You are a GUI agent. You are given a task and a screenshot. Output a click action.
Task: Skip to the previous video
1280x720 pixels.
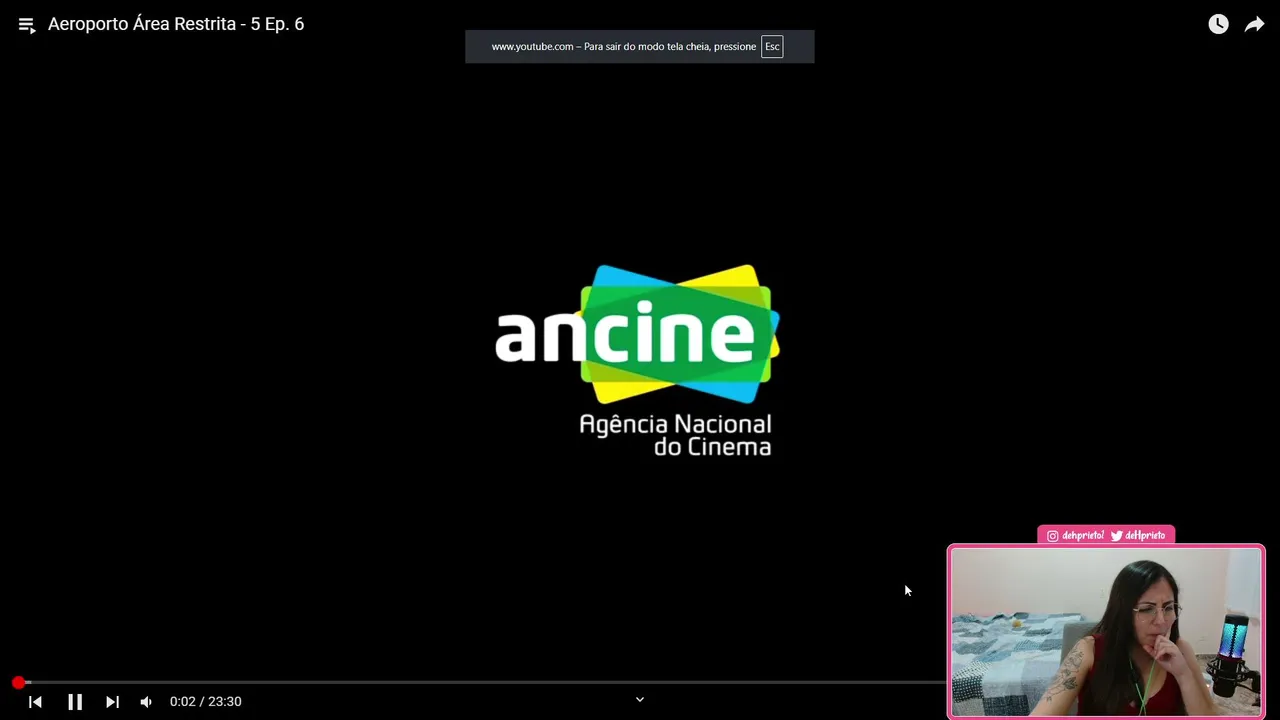(x=35, y=702)
